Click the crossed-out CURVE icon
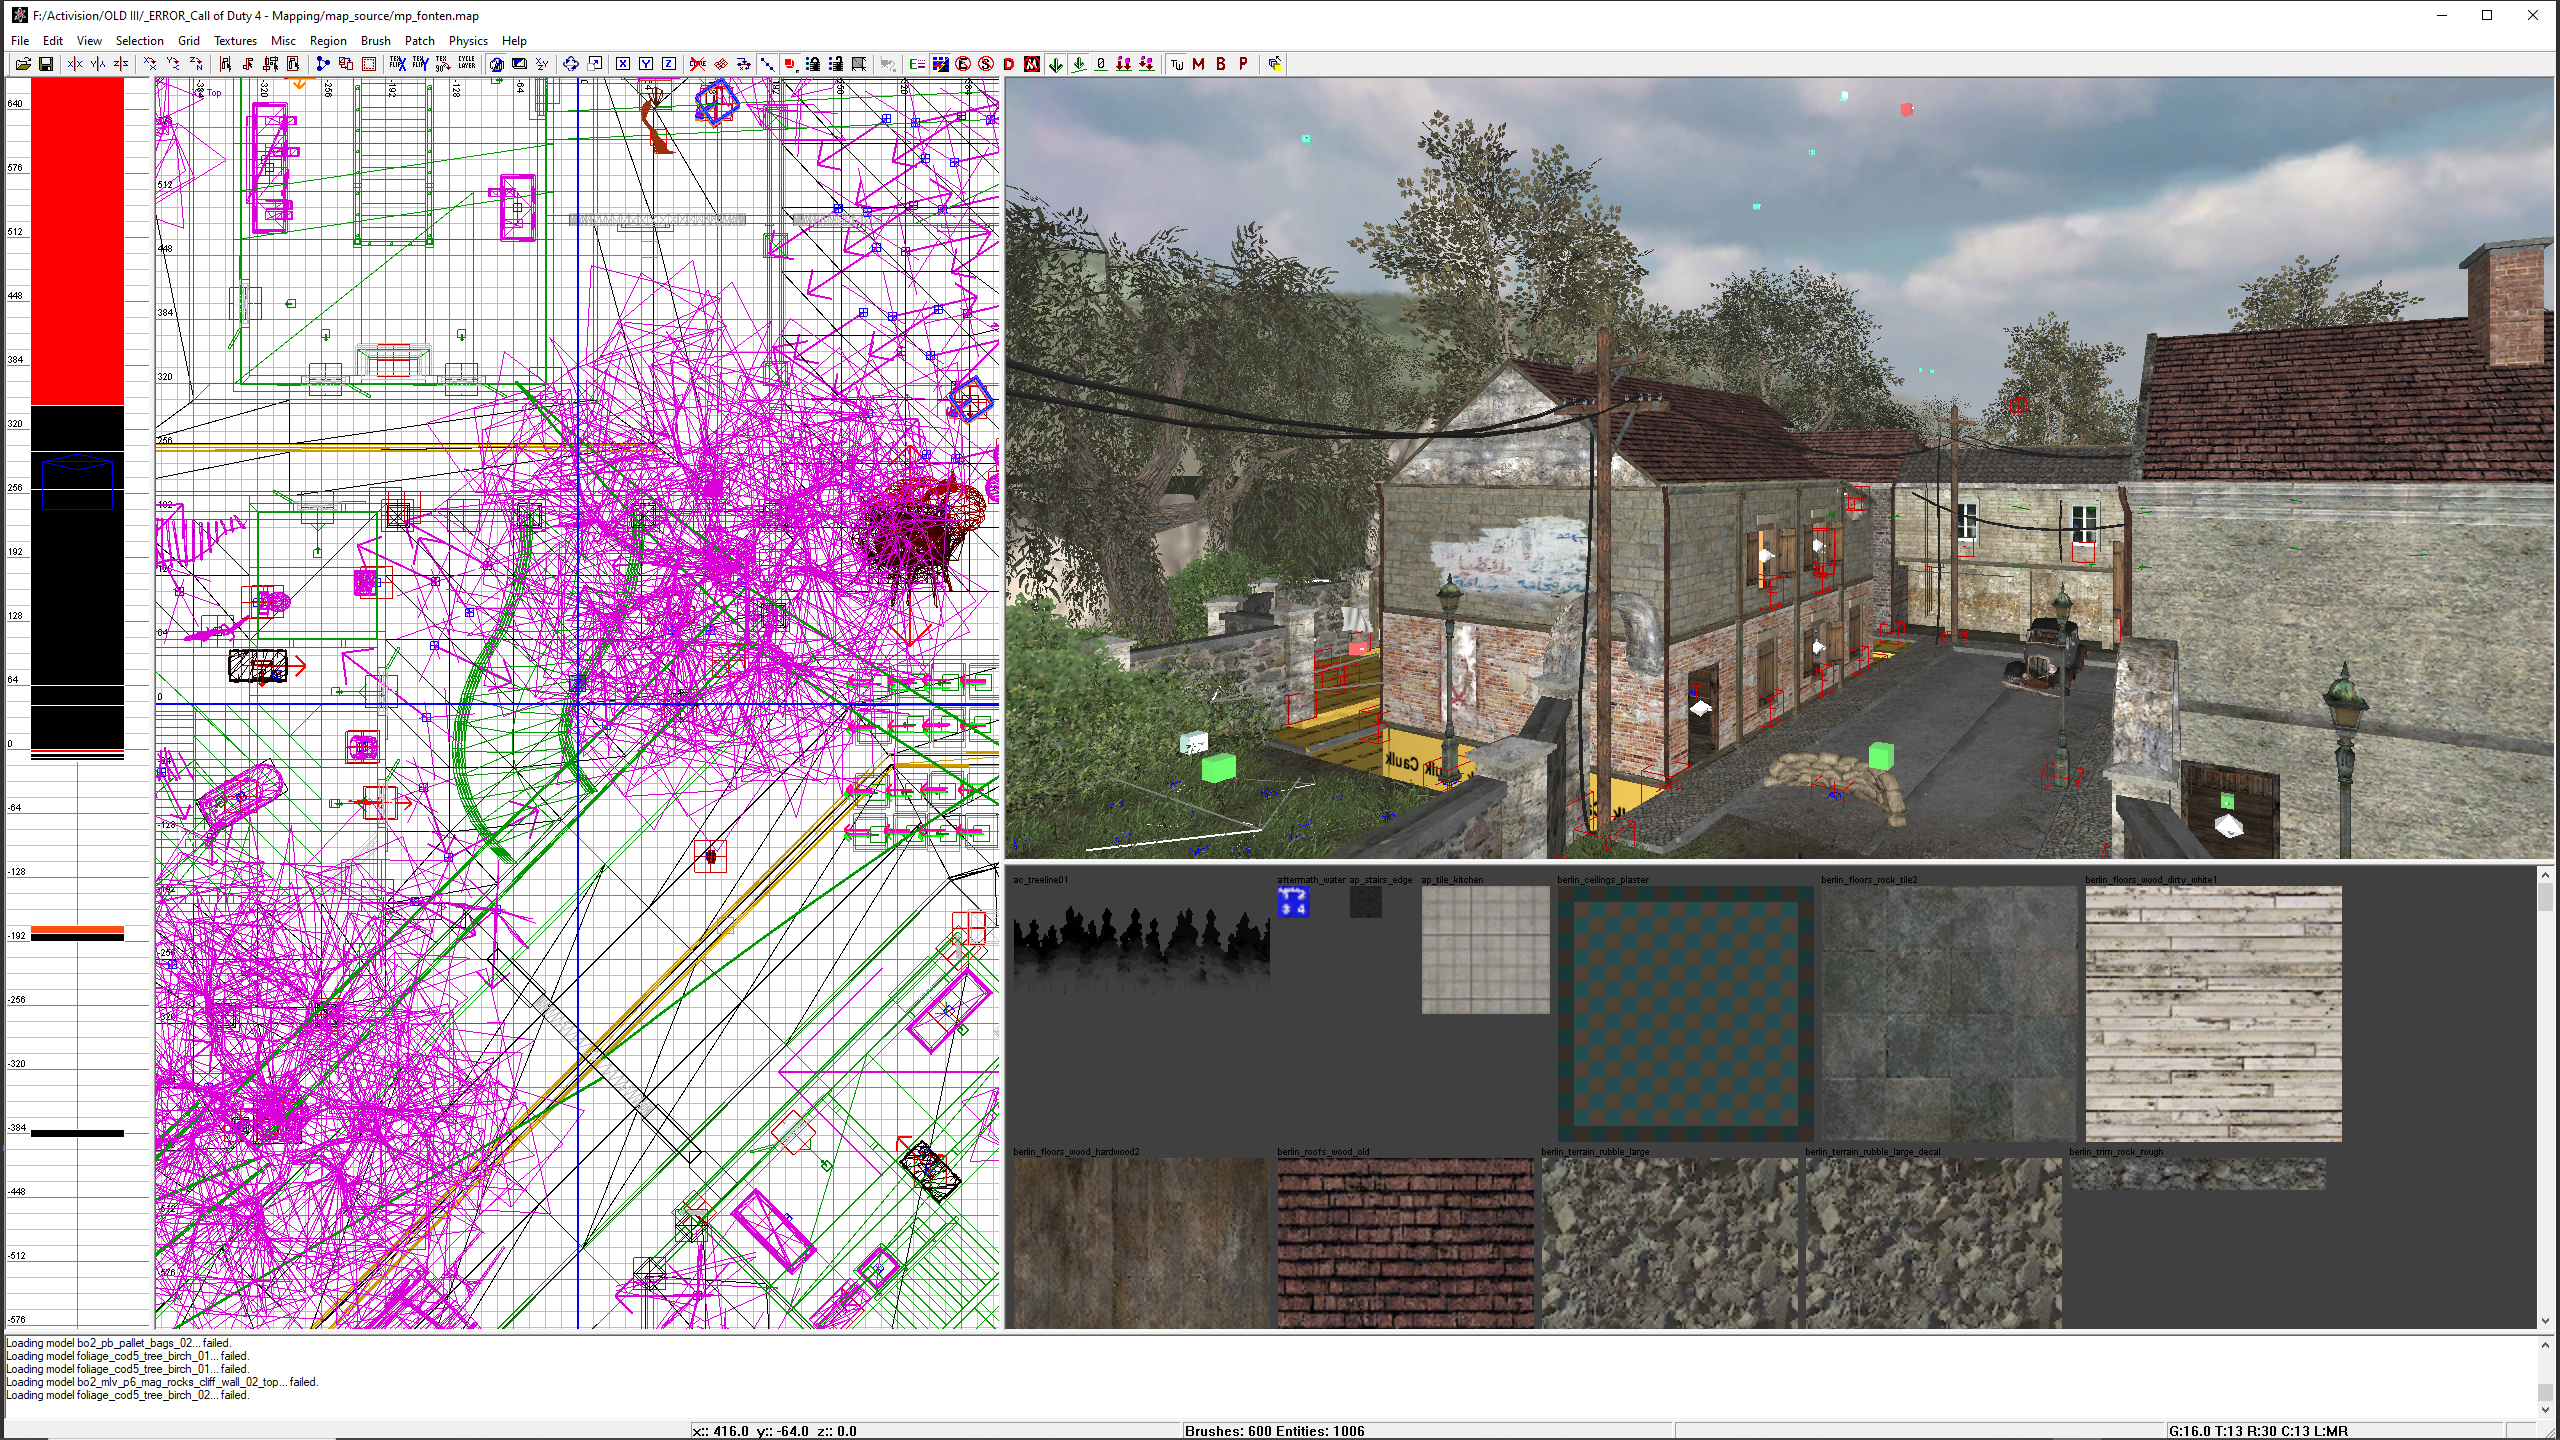This screenshot has height=1440, width=2560. pyautogui.click(x=698, y=64)
